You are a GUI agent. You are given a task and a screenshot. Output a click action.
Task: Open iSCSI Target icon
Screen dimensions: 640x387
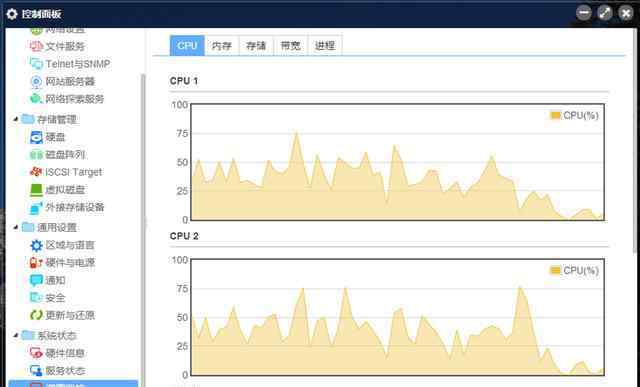(36, 172)
